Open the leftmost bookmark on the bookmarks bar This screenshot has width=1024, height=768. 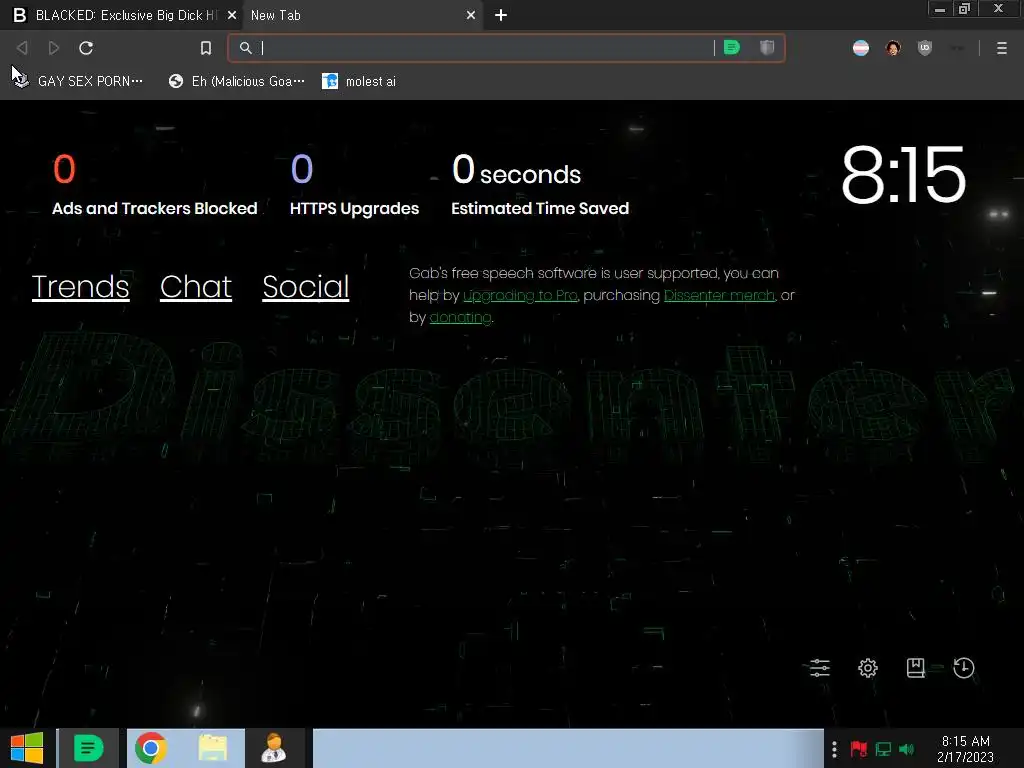pos(78,81)
